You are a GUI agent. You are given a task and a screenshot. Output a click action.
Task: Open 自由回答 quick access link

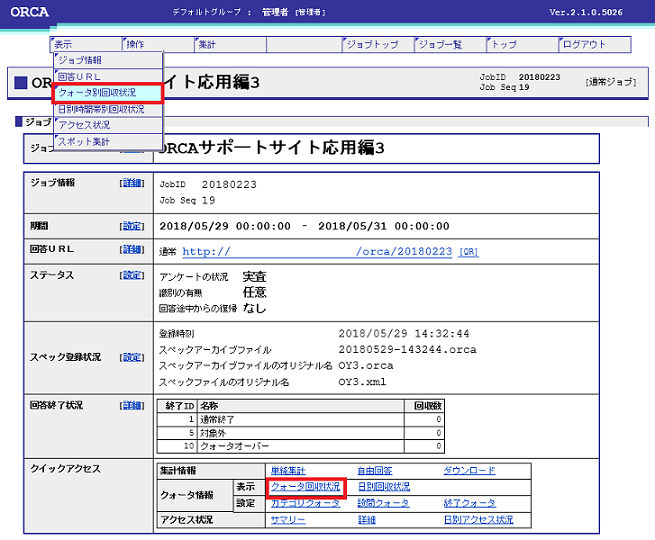click(x=375, y=471)
